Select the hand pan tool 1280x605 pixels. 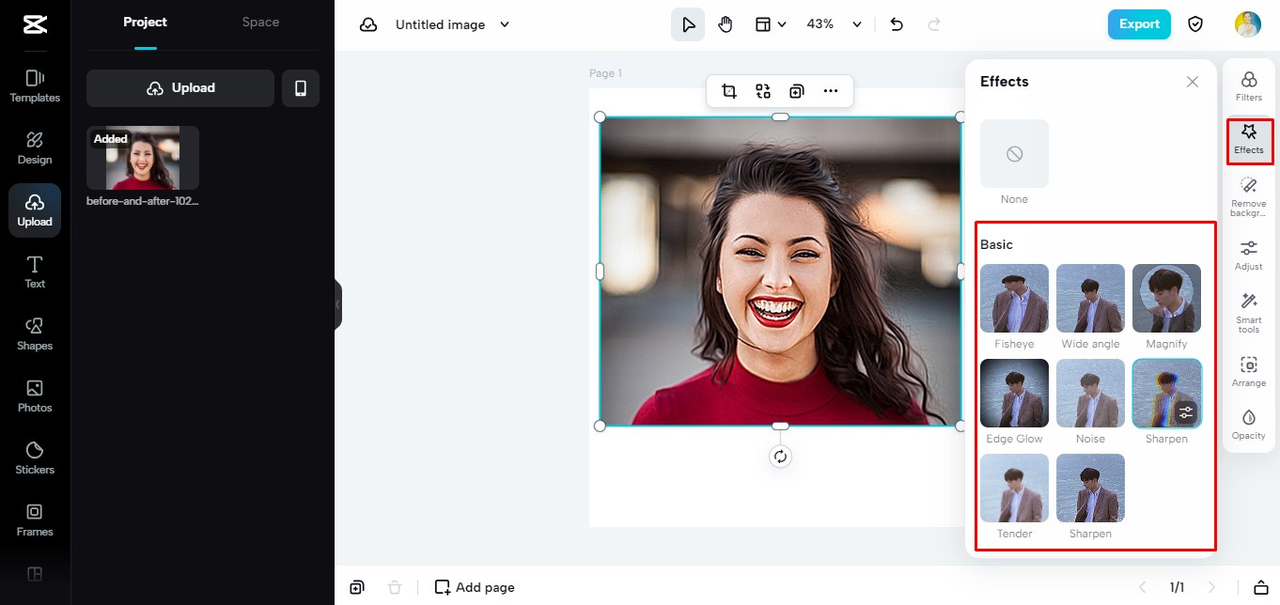click(x=725, y=25)
